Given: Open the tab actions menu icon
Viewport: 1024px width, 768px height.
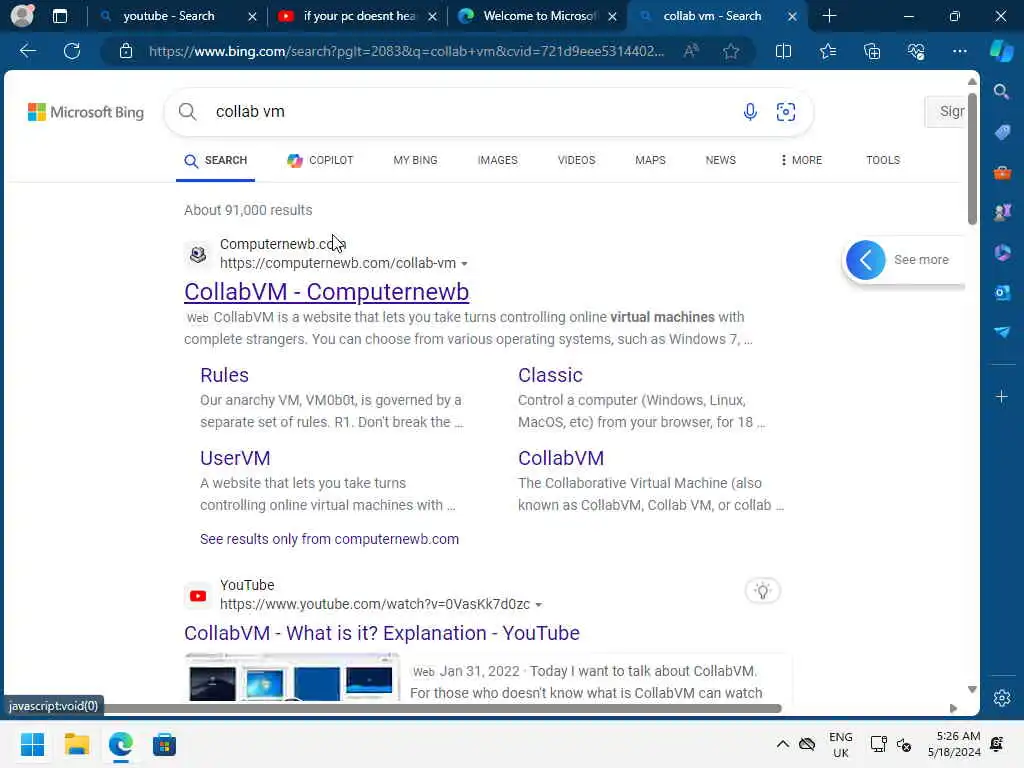Looking at the screenshot, I should pos(59,16).
